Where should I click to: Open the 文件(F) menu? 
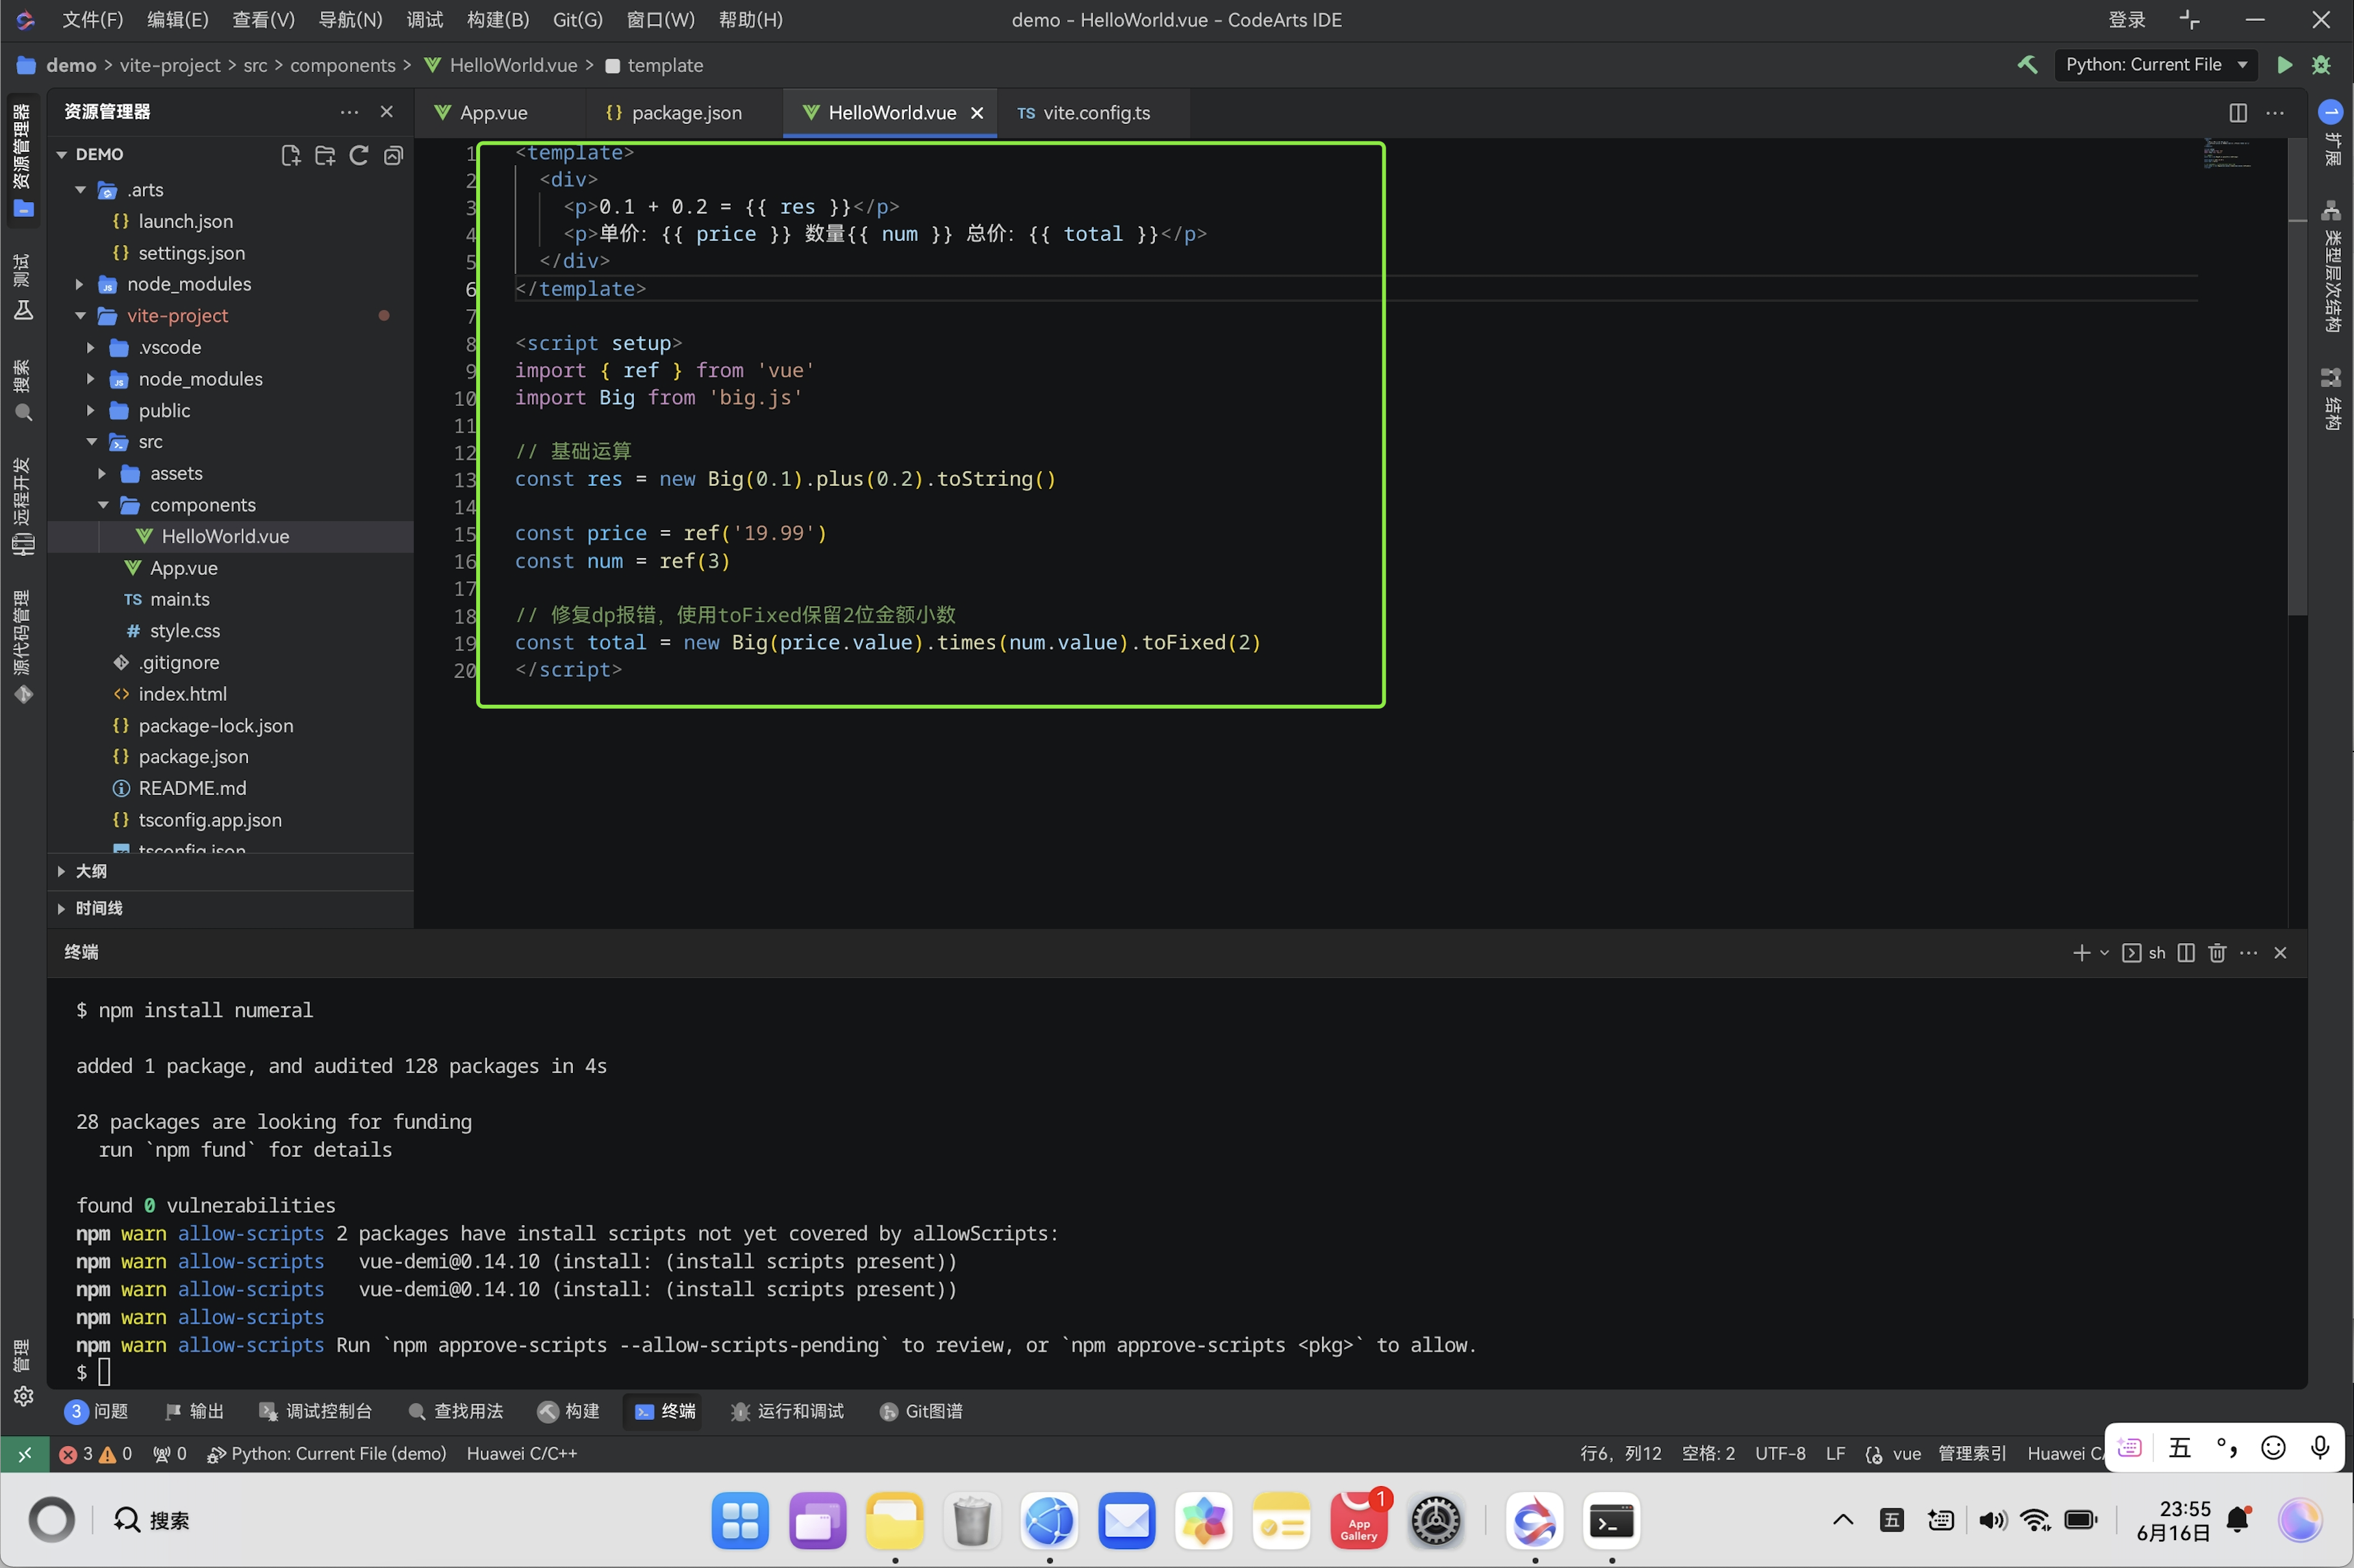pos(93,20)
